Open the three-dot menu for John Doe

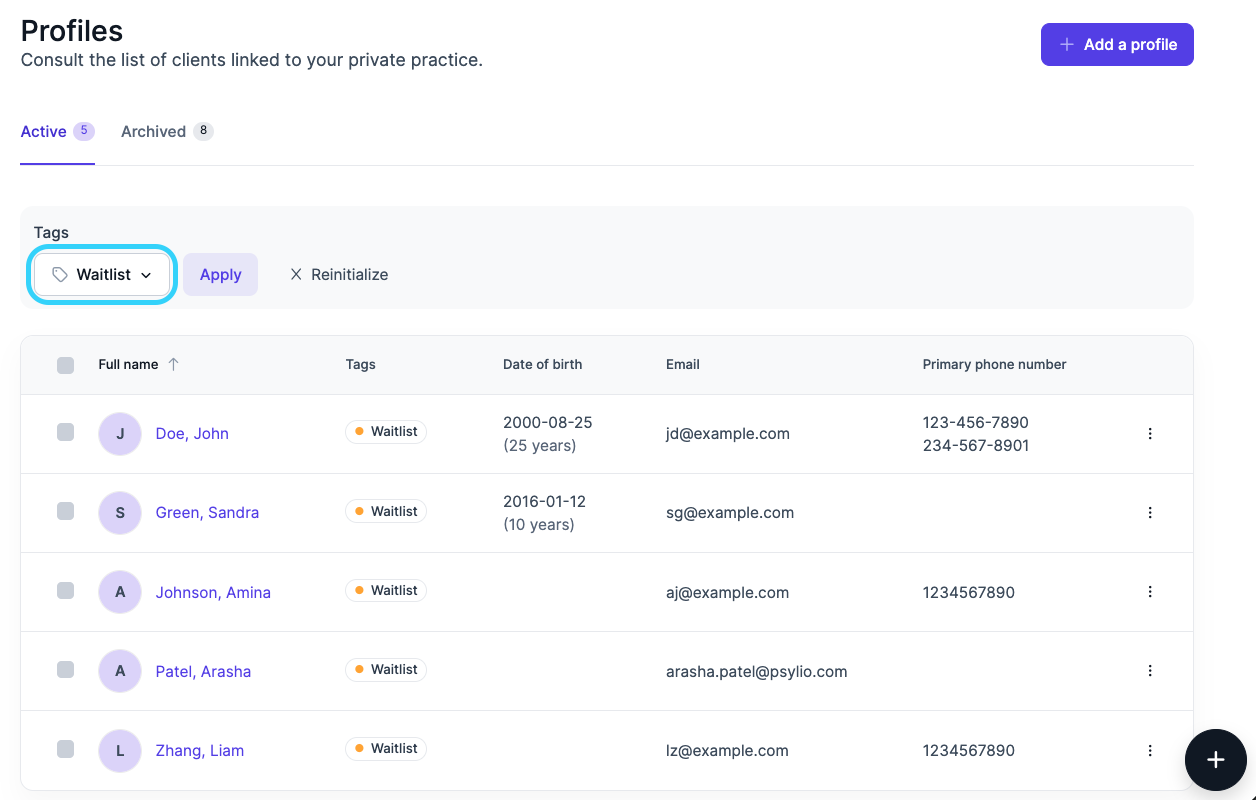tap(1150, 434)
